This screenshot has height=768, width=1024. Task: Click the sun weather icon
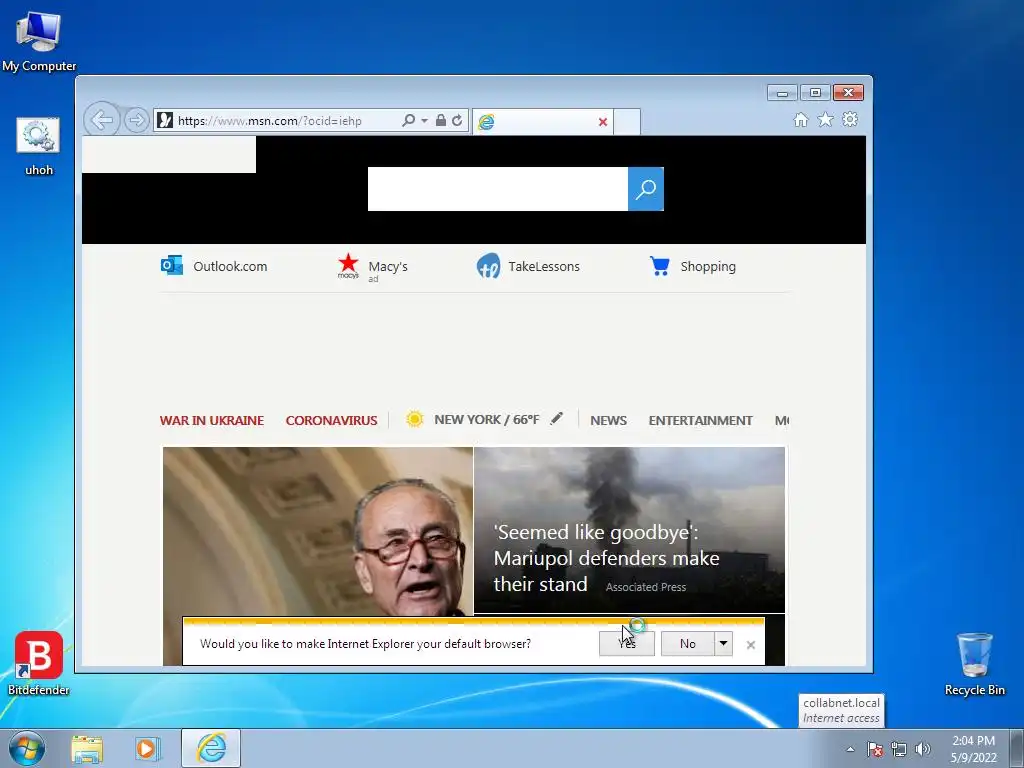[x=414, y=419]
